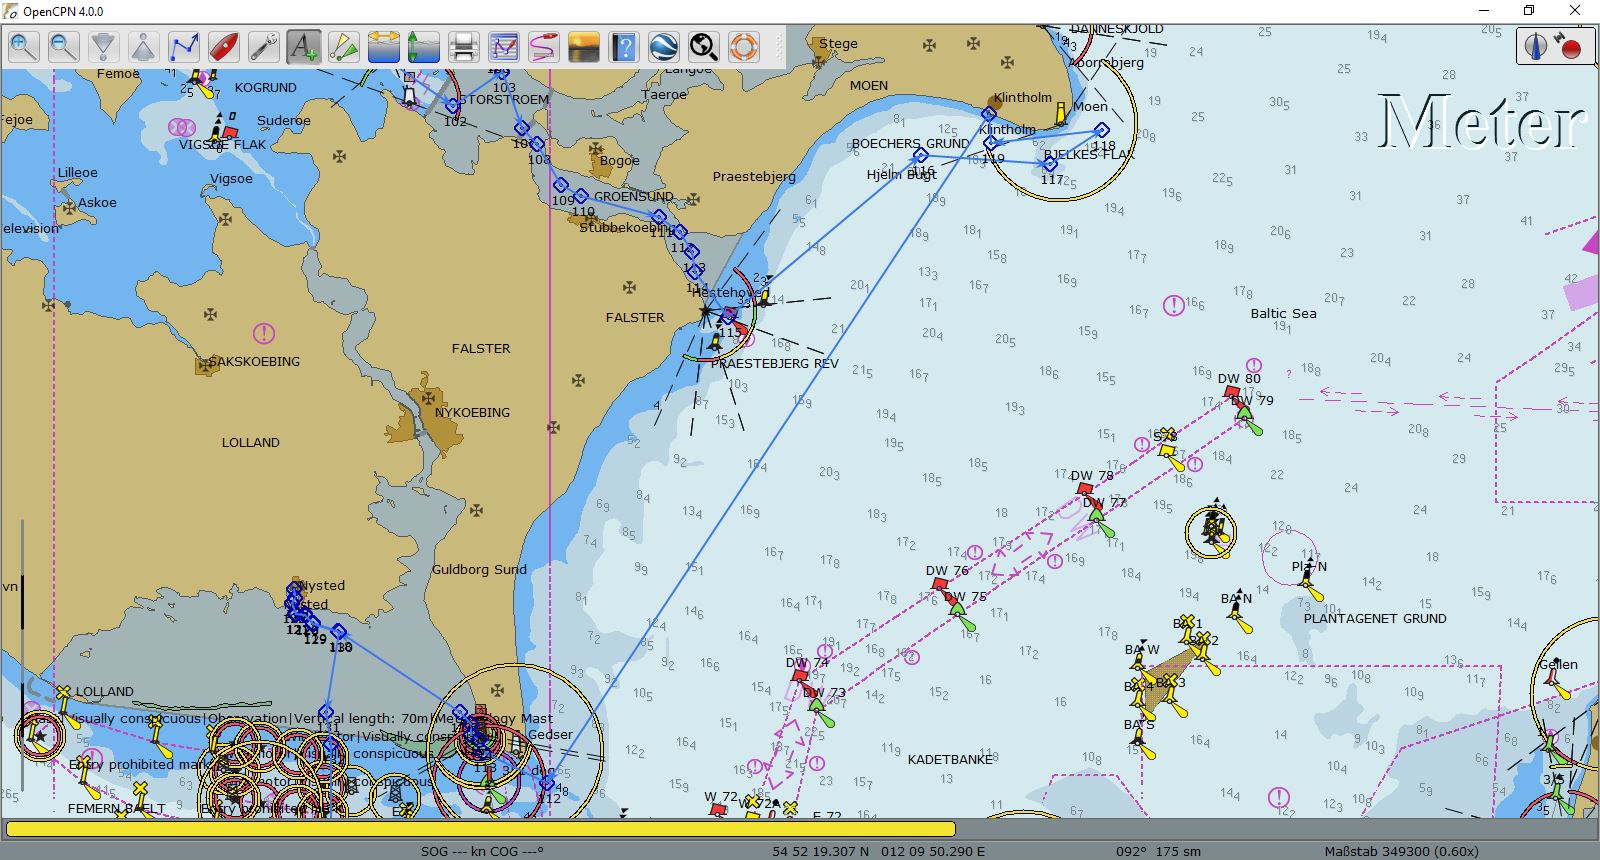The width and height of the screenshot is (1600, 860).
Task: Trigger Man Overboard lifebuoy icon
Action: point(744,47)
